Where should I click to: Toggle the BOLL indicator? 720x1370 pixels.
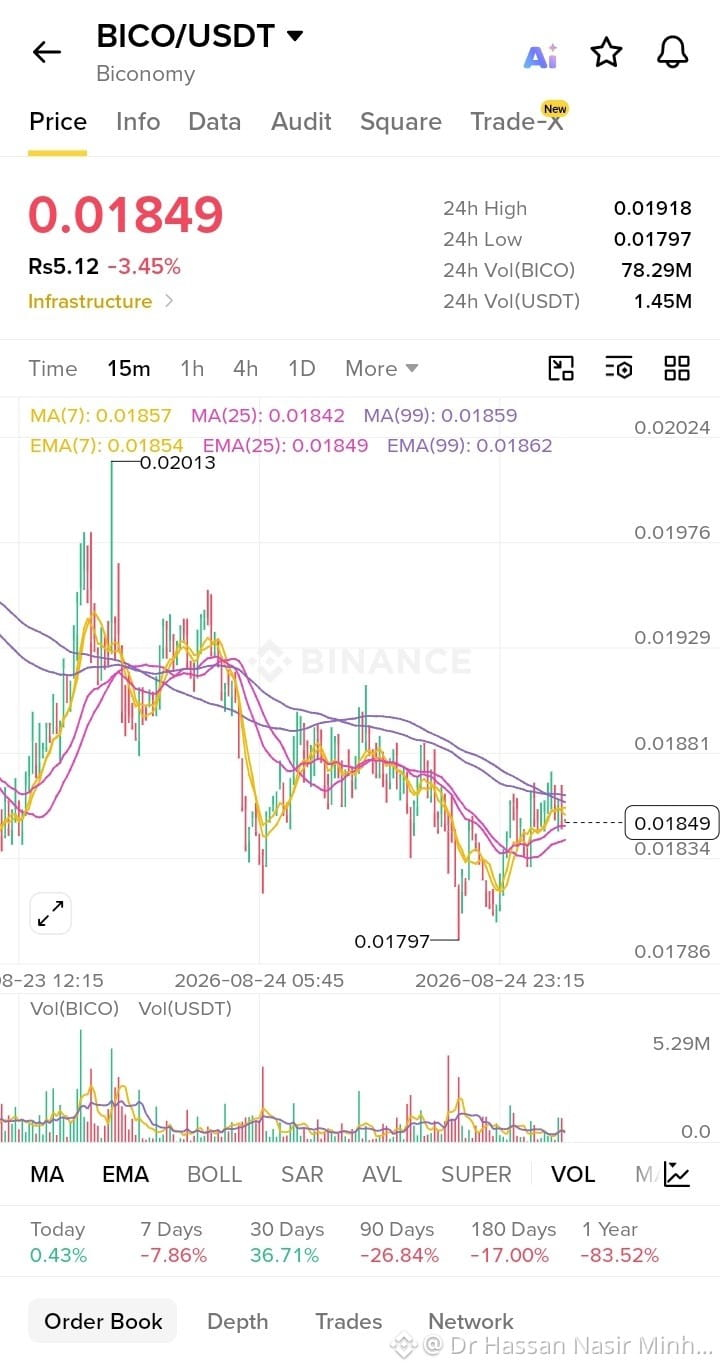pyautogui.click(x=215, y=1174)
